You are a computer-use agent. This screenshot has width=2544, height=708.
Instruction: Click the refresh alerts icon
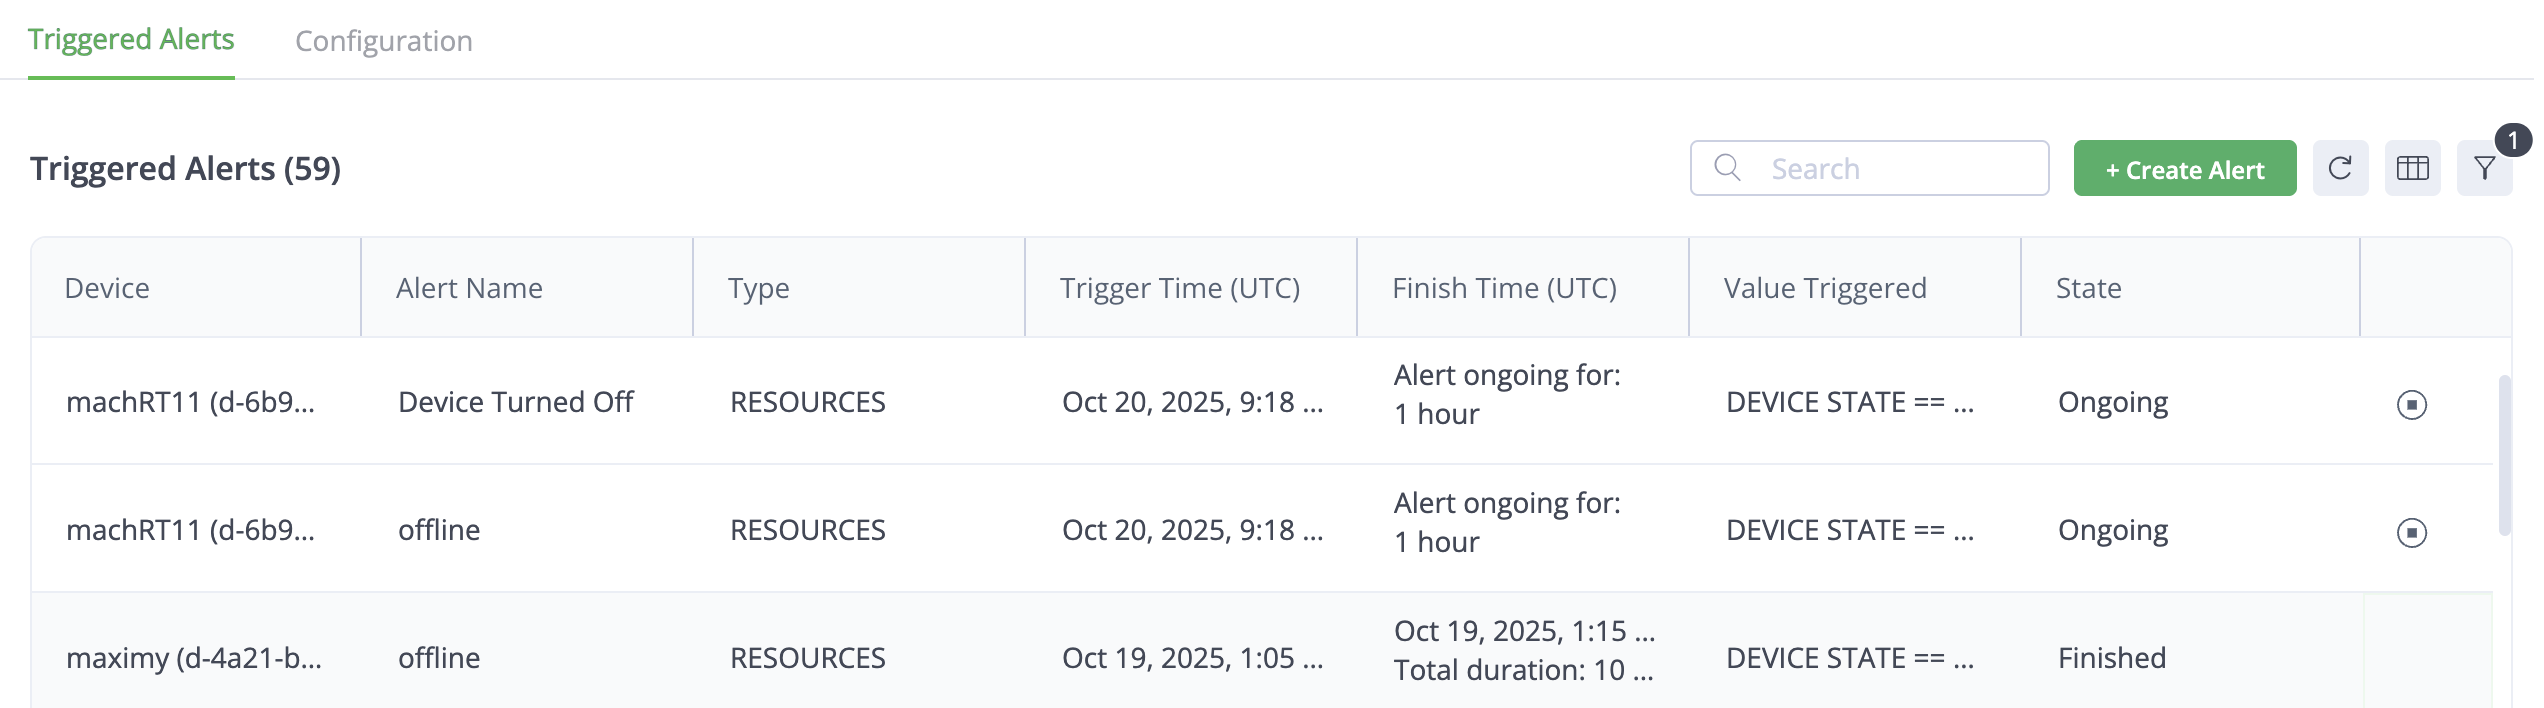[2340, 168]
